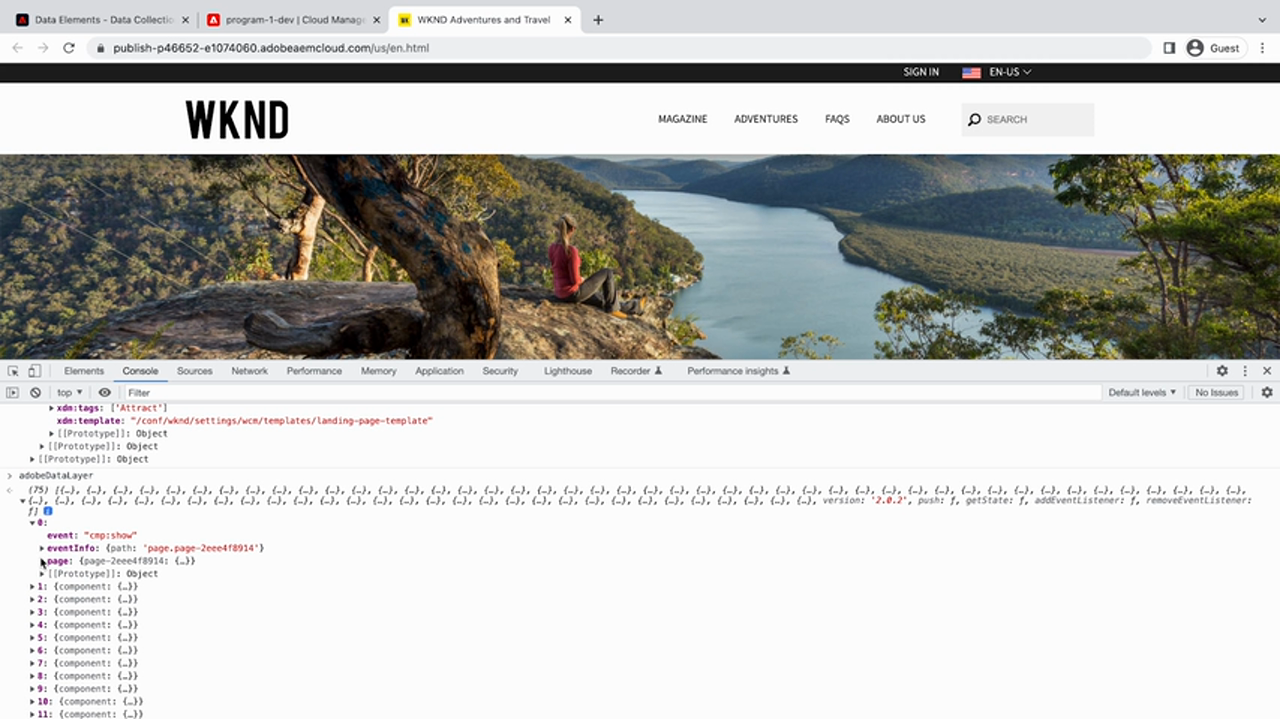Close the Data Elements tab
The image size is (1280, 719).
[x=185, y=20]
